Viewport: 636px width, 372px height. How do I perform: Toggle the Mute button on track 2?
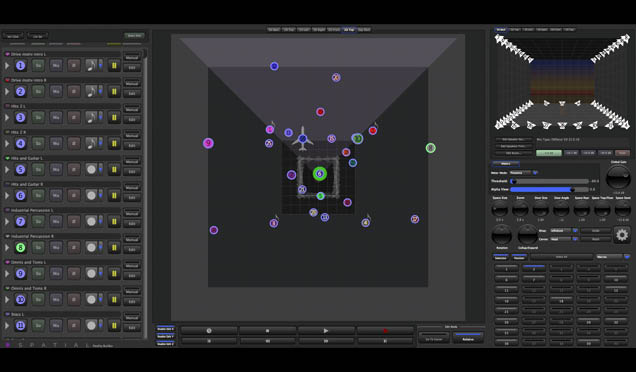click(x=56, y=91)
